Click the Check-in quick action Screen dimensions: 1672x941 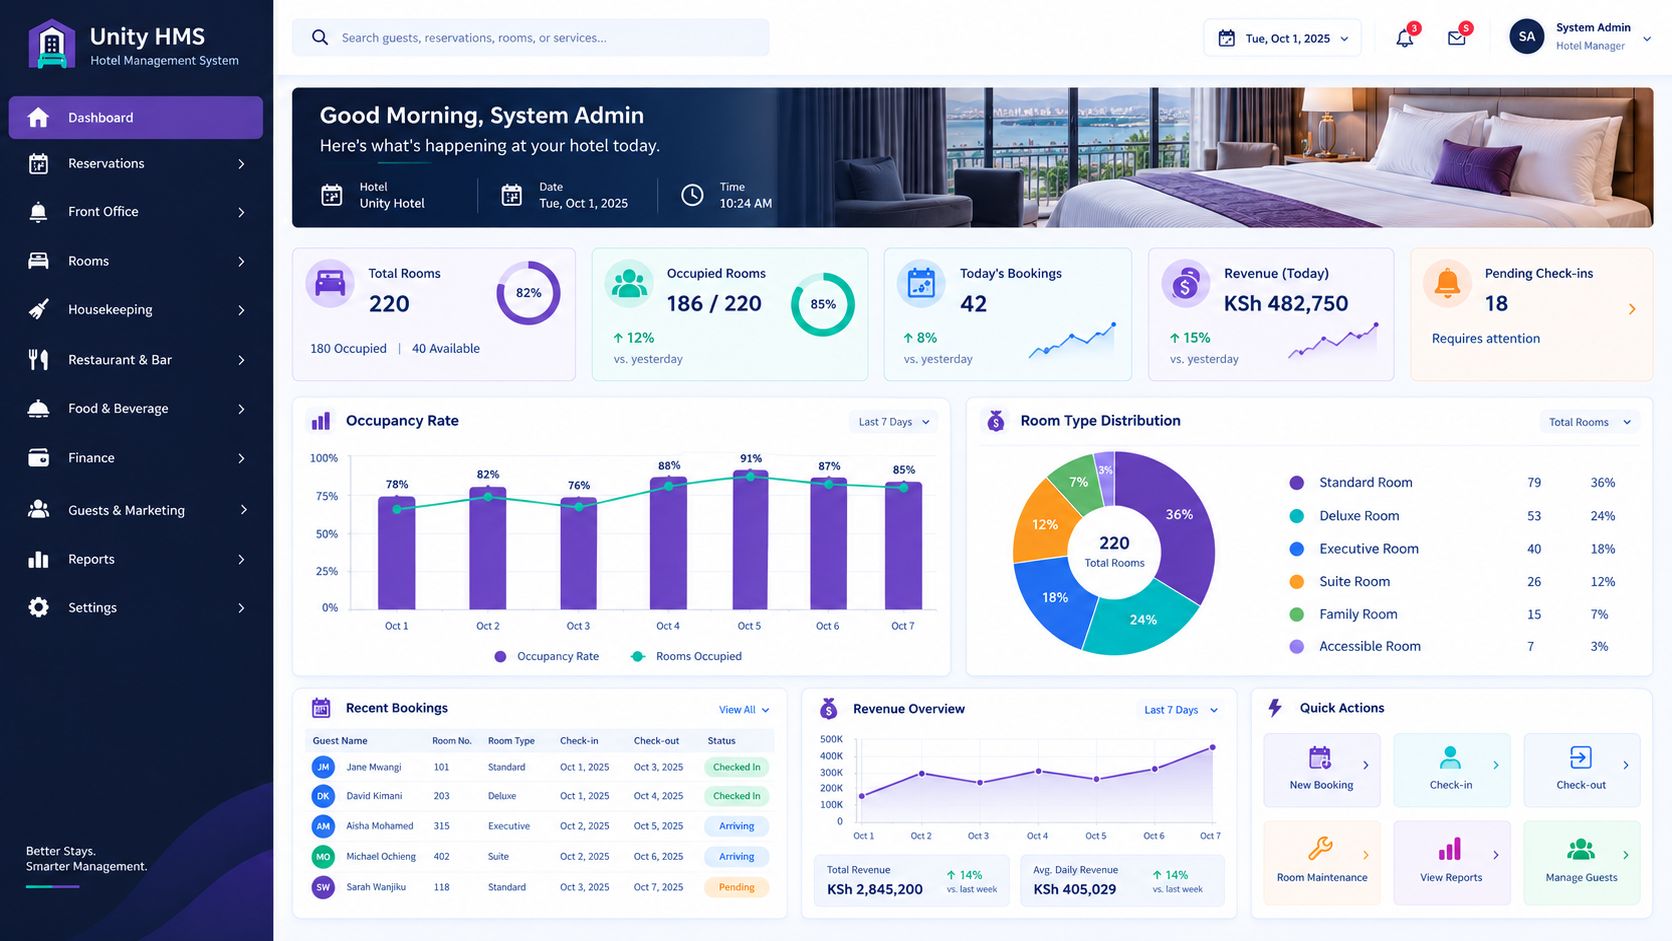click(x=1451, y=770)
